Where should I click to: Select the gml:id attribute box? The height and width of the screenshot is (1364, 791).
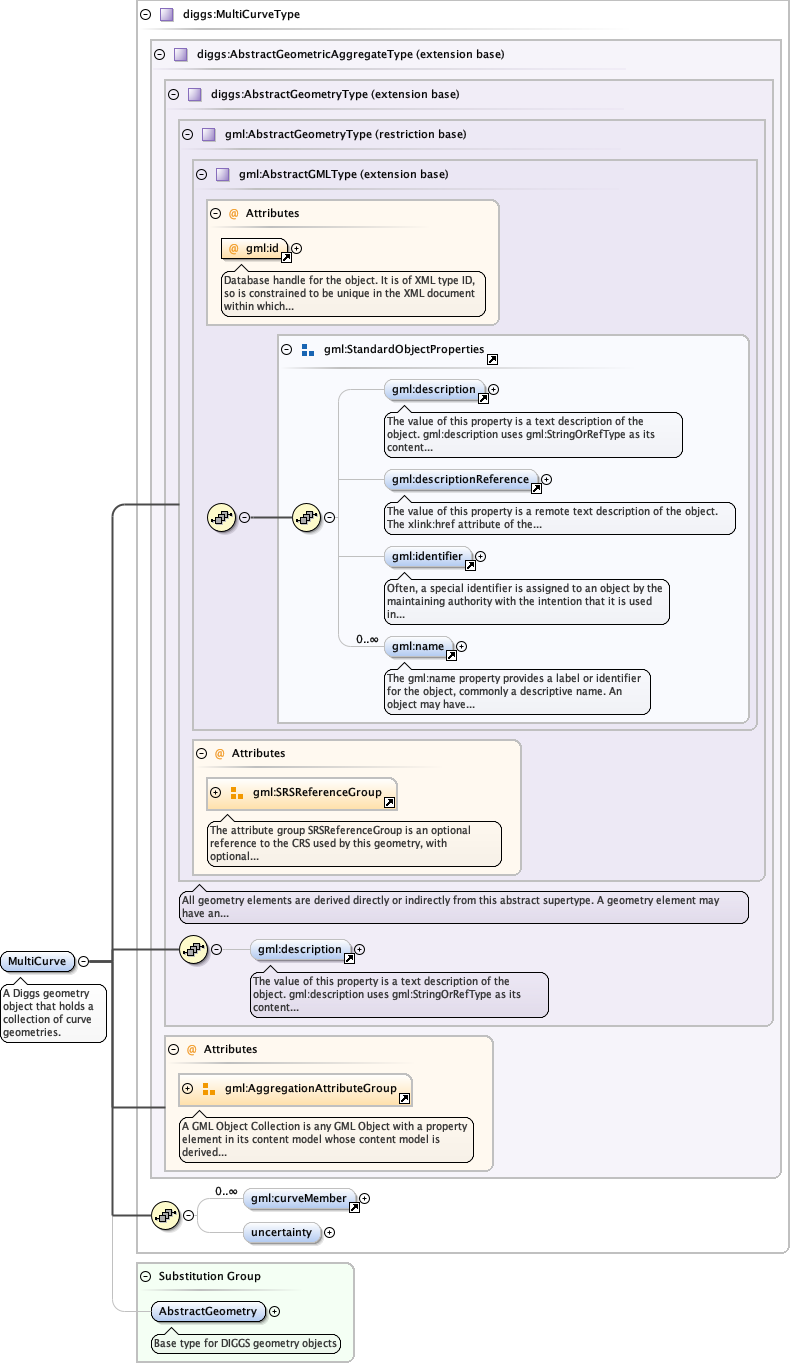click(254, 247)
